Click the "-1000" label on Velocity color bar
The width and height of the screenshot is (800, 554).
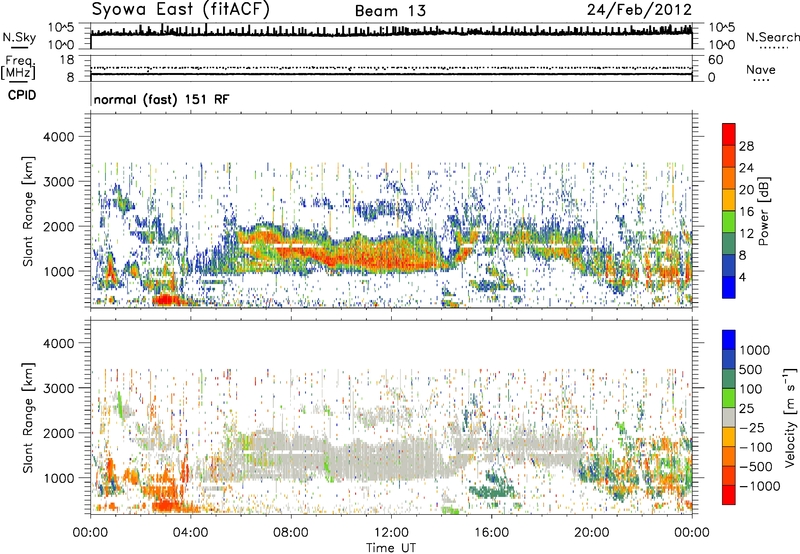coord(759,486)
